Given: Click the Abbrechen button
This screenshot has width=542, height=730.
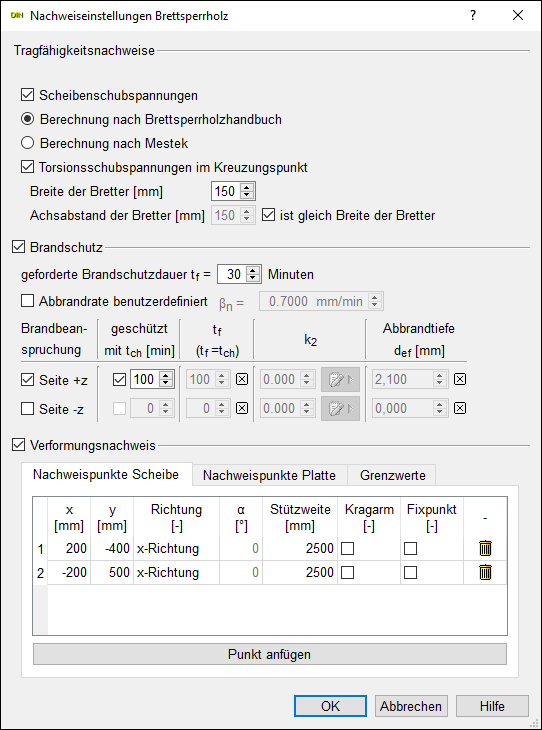Looking at the screenshot, I should coord(411,706).
